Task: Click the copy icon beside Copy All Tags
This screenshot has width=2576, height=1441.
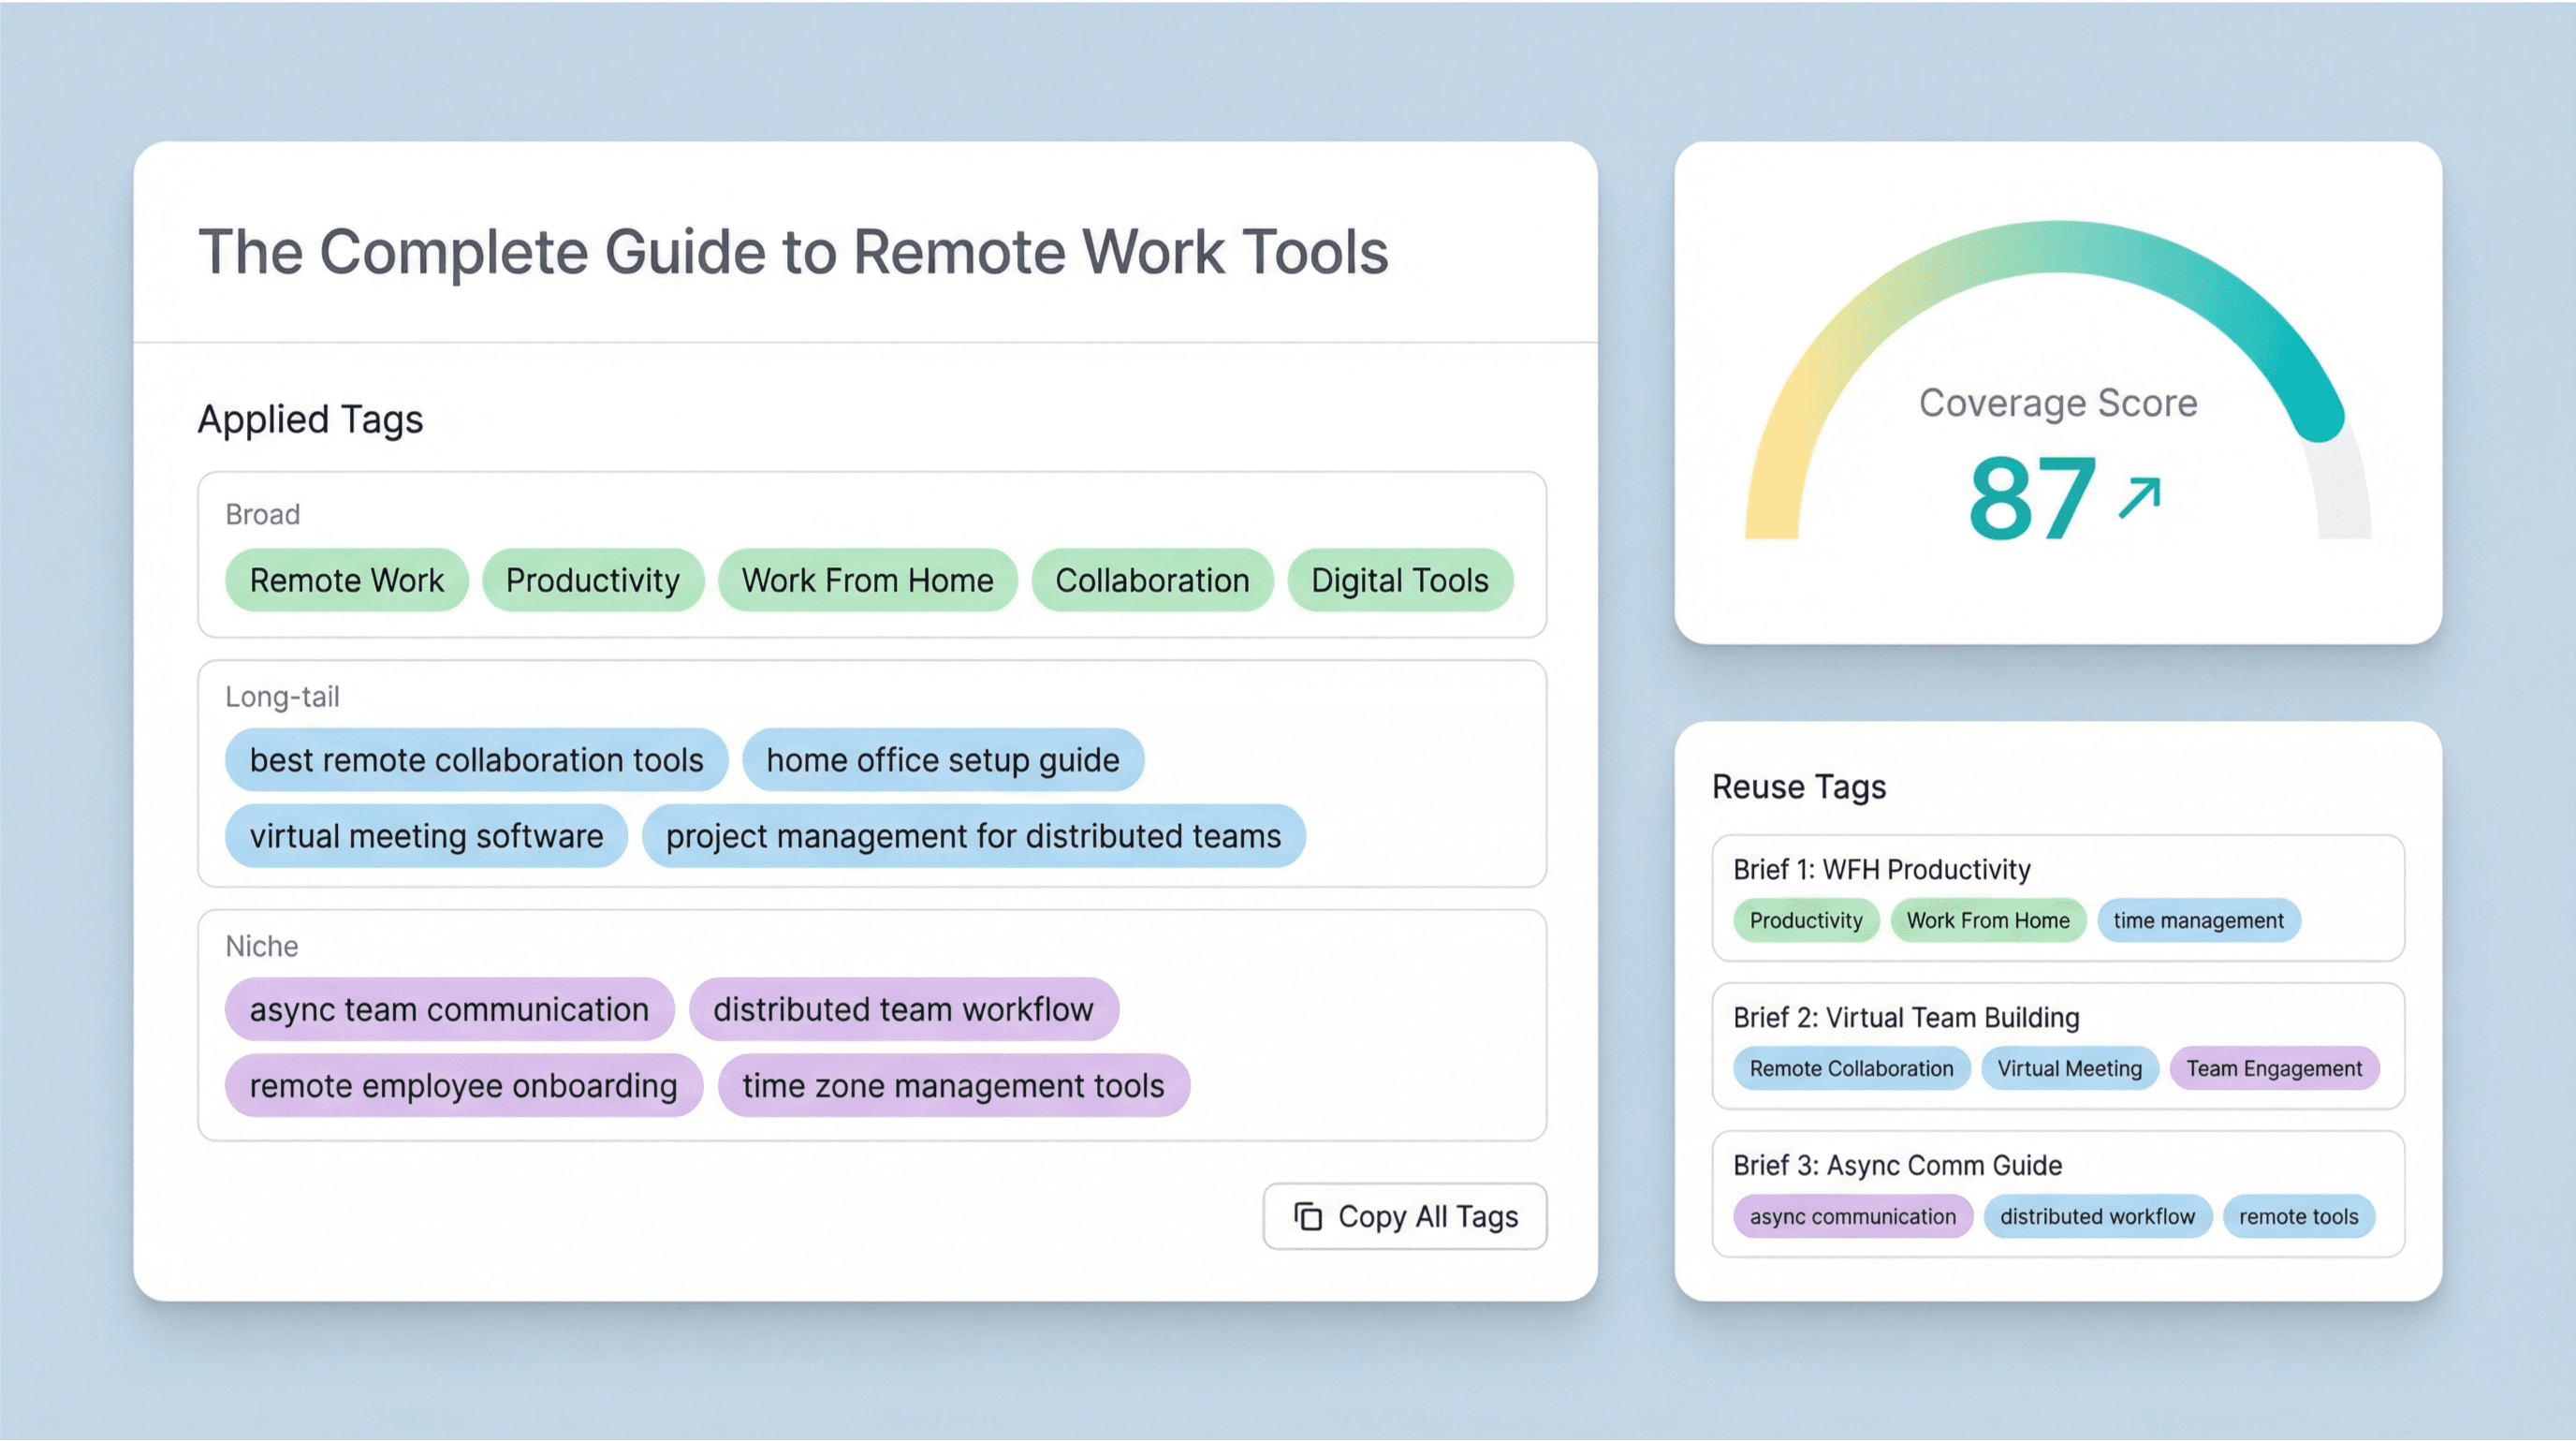Action: pos(1308,1216)
